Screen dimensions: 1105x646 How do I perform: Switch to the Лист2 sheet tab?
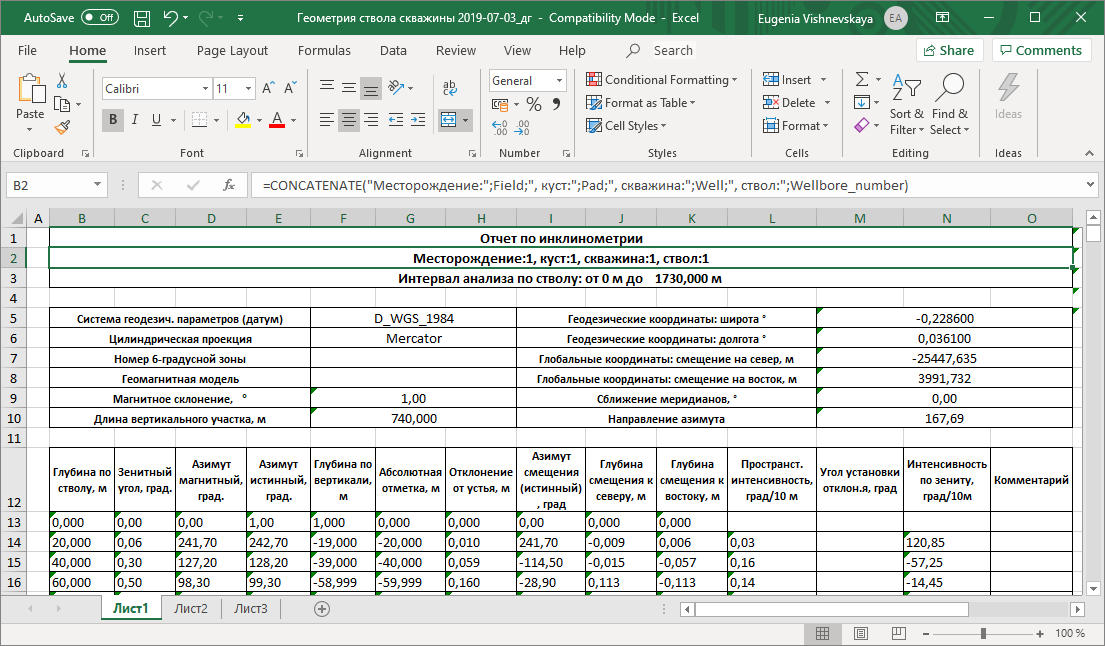[191, 608]
